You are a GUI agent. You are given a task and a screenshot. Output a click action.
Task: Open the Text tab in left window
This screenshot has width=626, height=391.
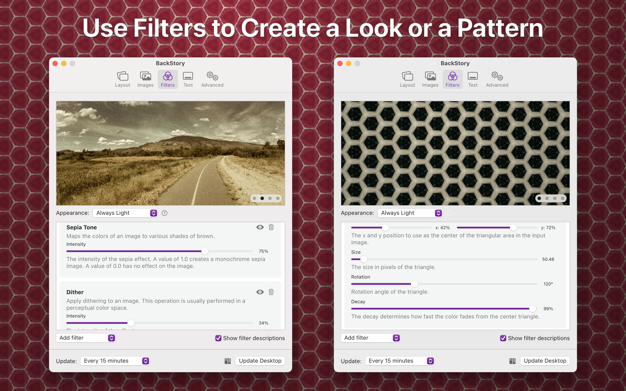[x=188, y=79]
